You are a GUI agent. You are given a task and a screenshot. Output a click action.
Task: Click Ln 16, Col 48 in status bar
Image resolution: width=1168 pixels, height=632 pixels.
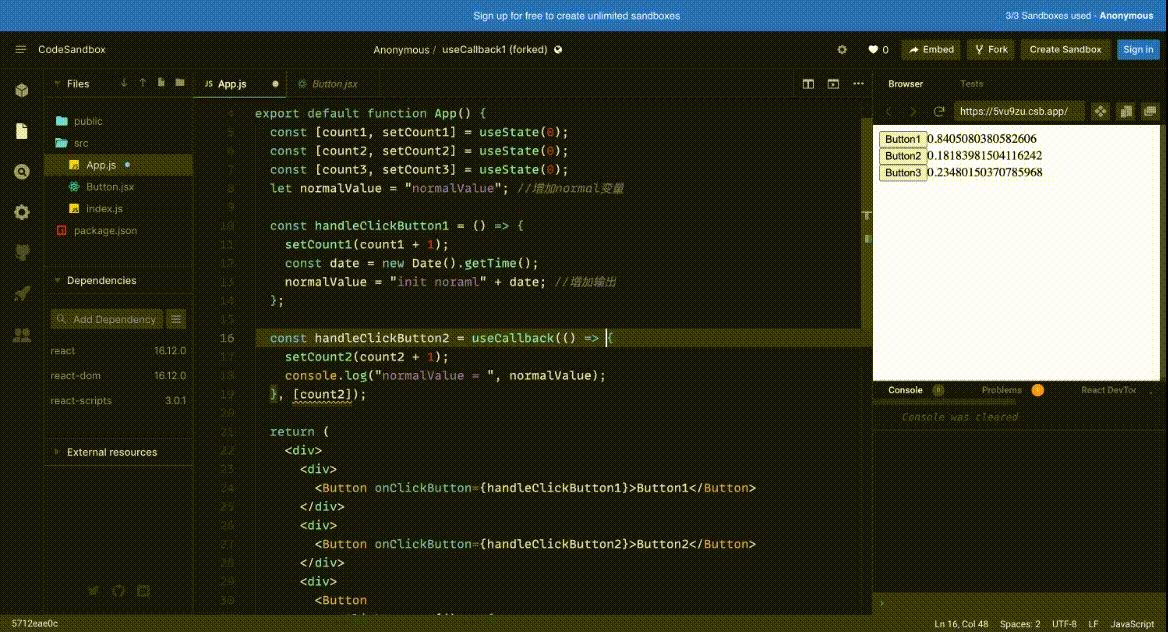(961, 624)
